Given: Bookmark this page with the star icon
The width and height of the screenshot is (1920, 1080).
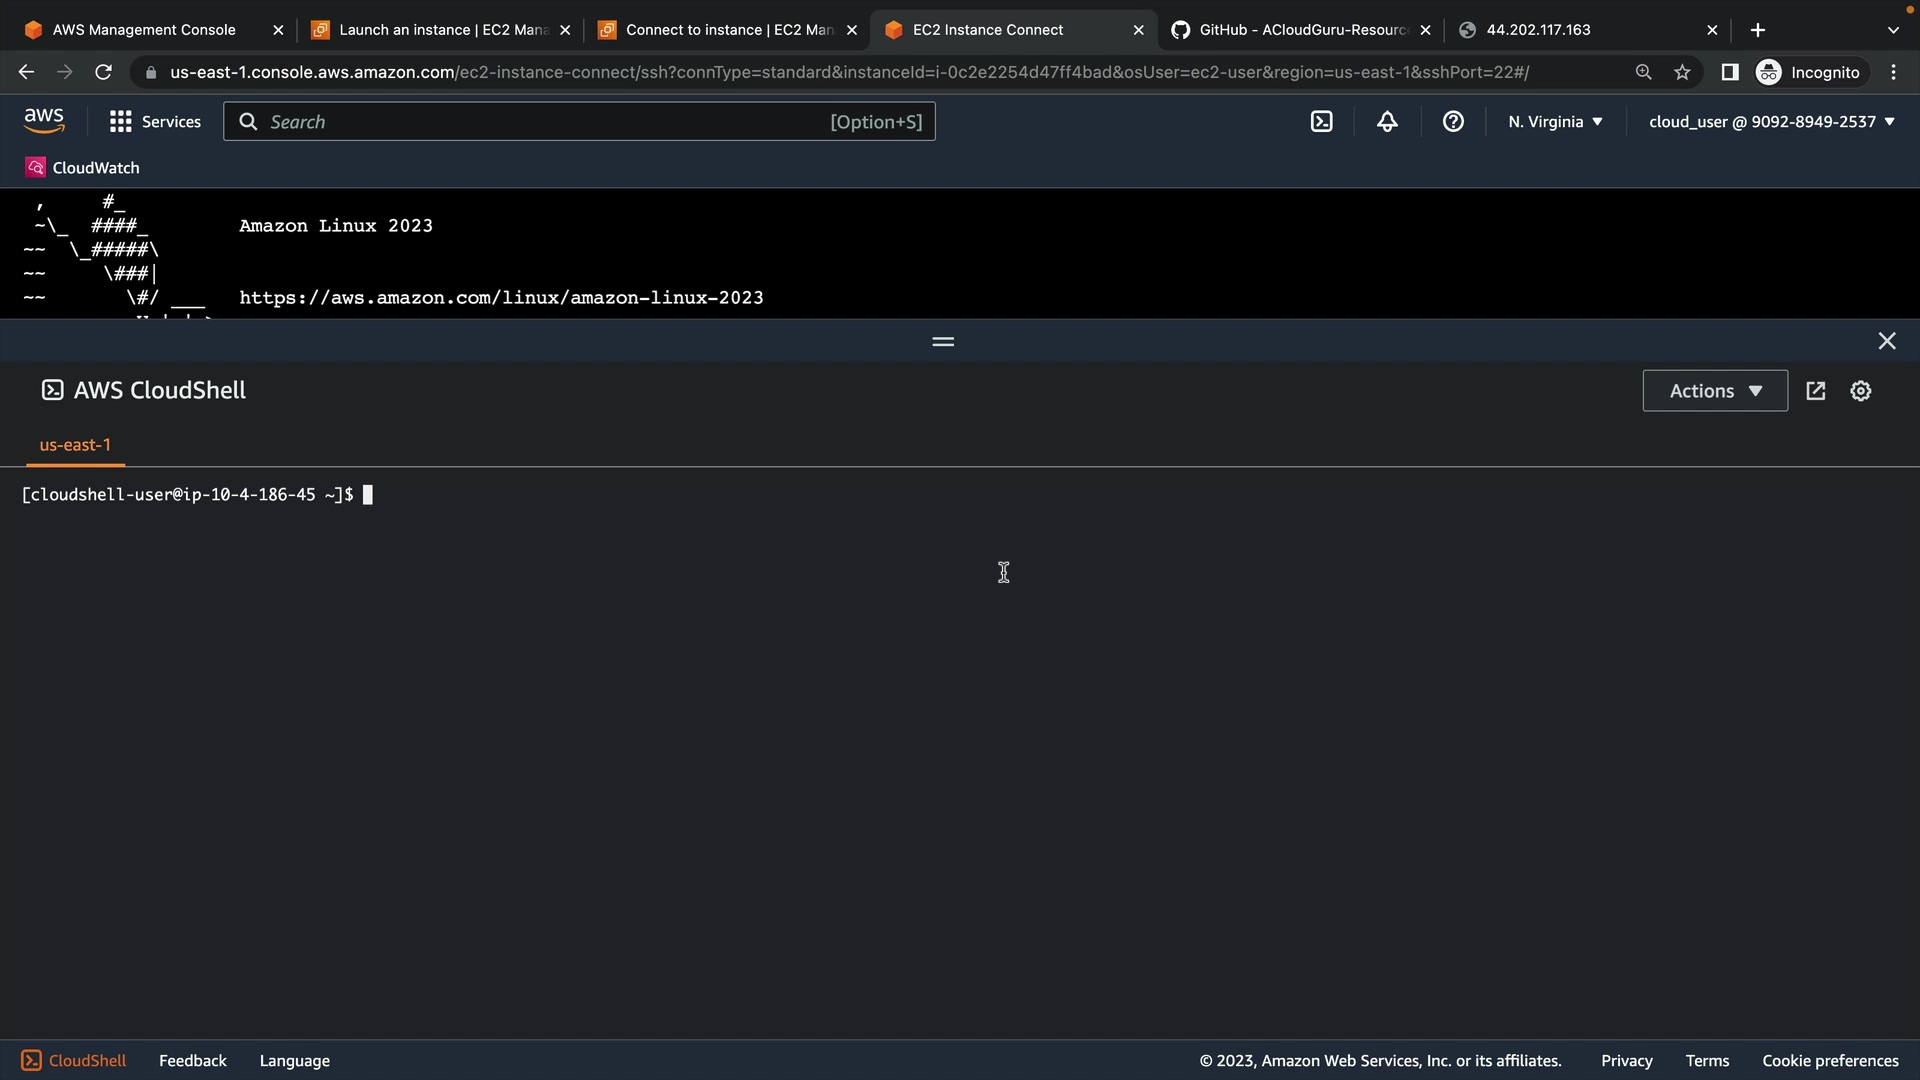Looking at the screenshot, I should 1682,72.
